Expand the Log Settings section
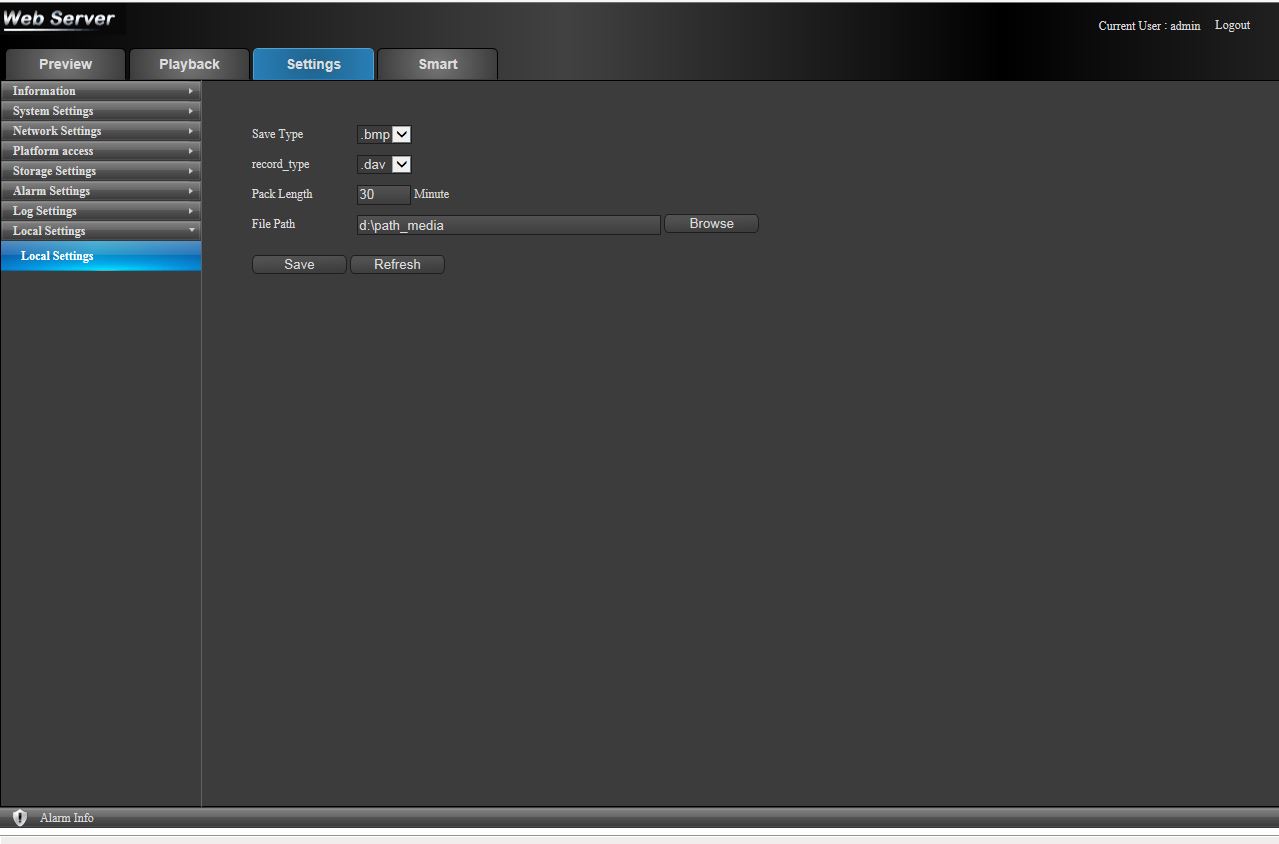 tap(100, 211)
